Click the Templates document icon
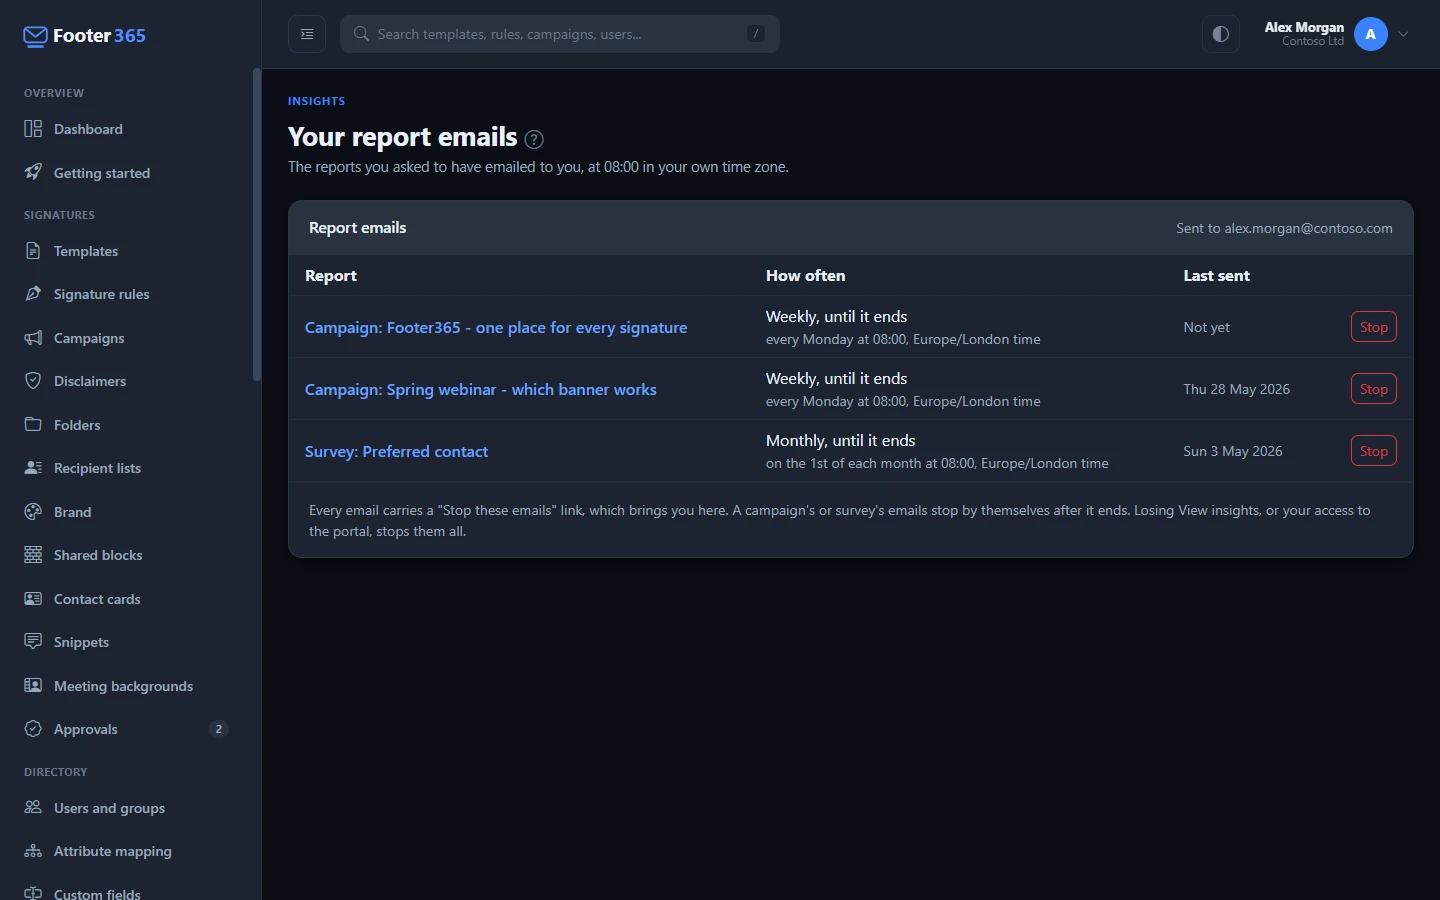1440x900 pixels. pos(33,251)
